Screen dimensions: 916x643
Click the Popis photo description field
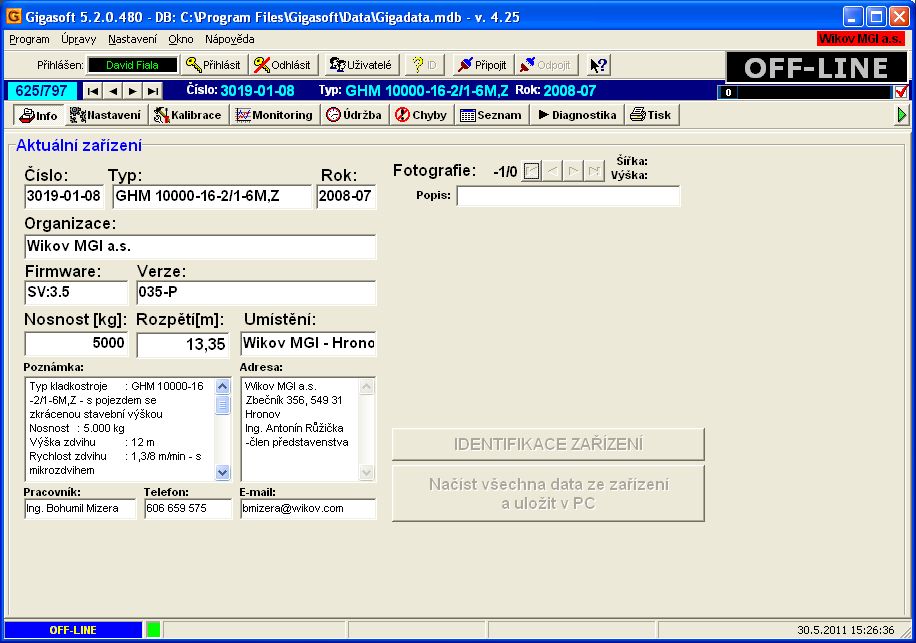pyautogui.click(x=568, y=196)
